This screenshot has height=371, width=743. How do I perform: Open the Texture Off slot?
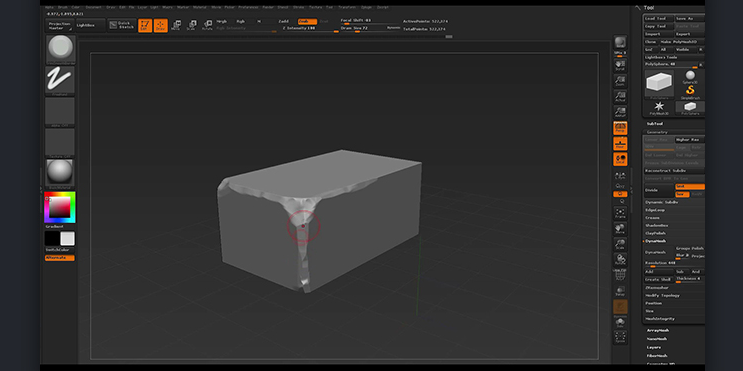(60, 143)
